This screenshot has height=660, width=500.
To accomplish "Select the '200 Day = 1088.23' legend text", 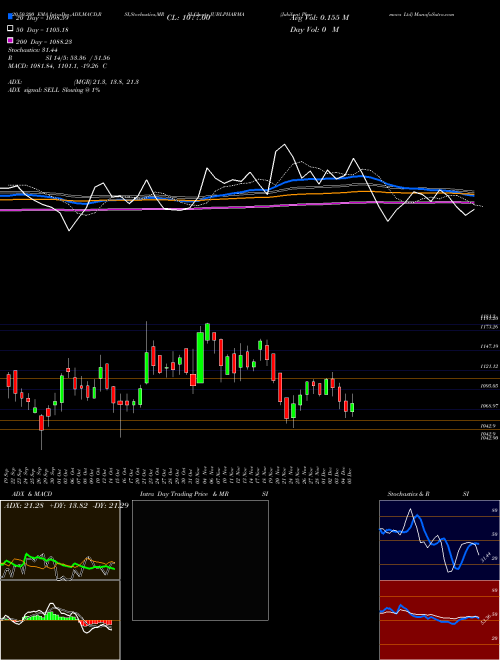I will 45,42.
